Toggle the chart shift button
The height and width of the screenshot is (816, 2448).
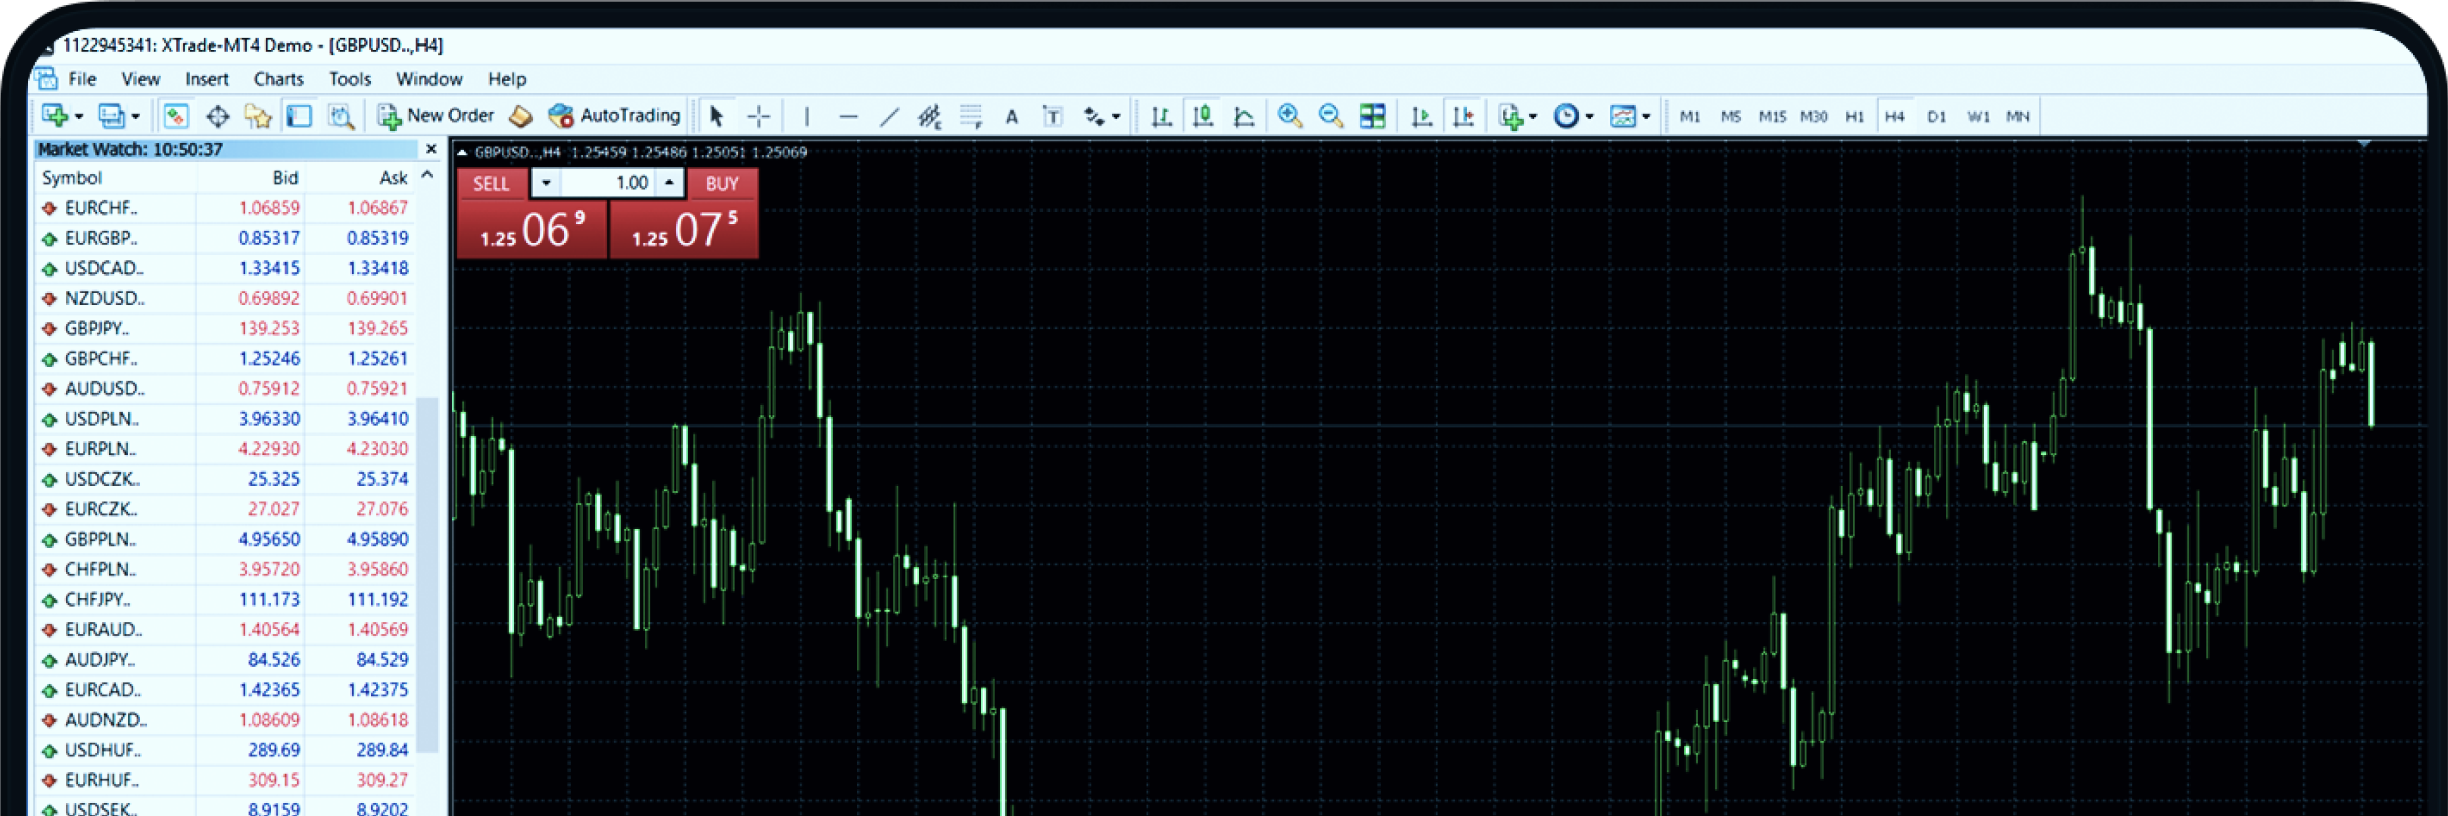[1463, 117]
